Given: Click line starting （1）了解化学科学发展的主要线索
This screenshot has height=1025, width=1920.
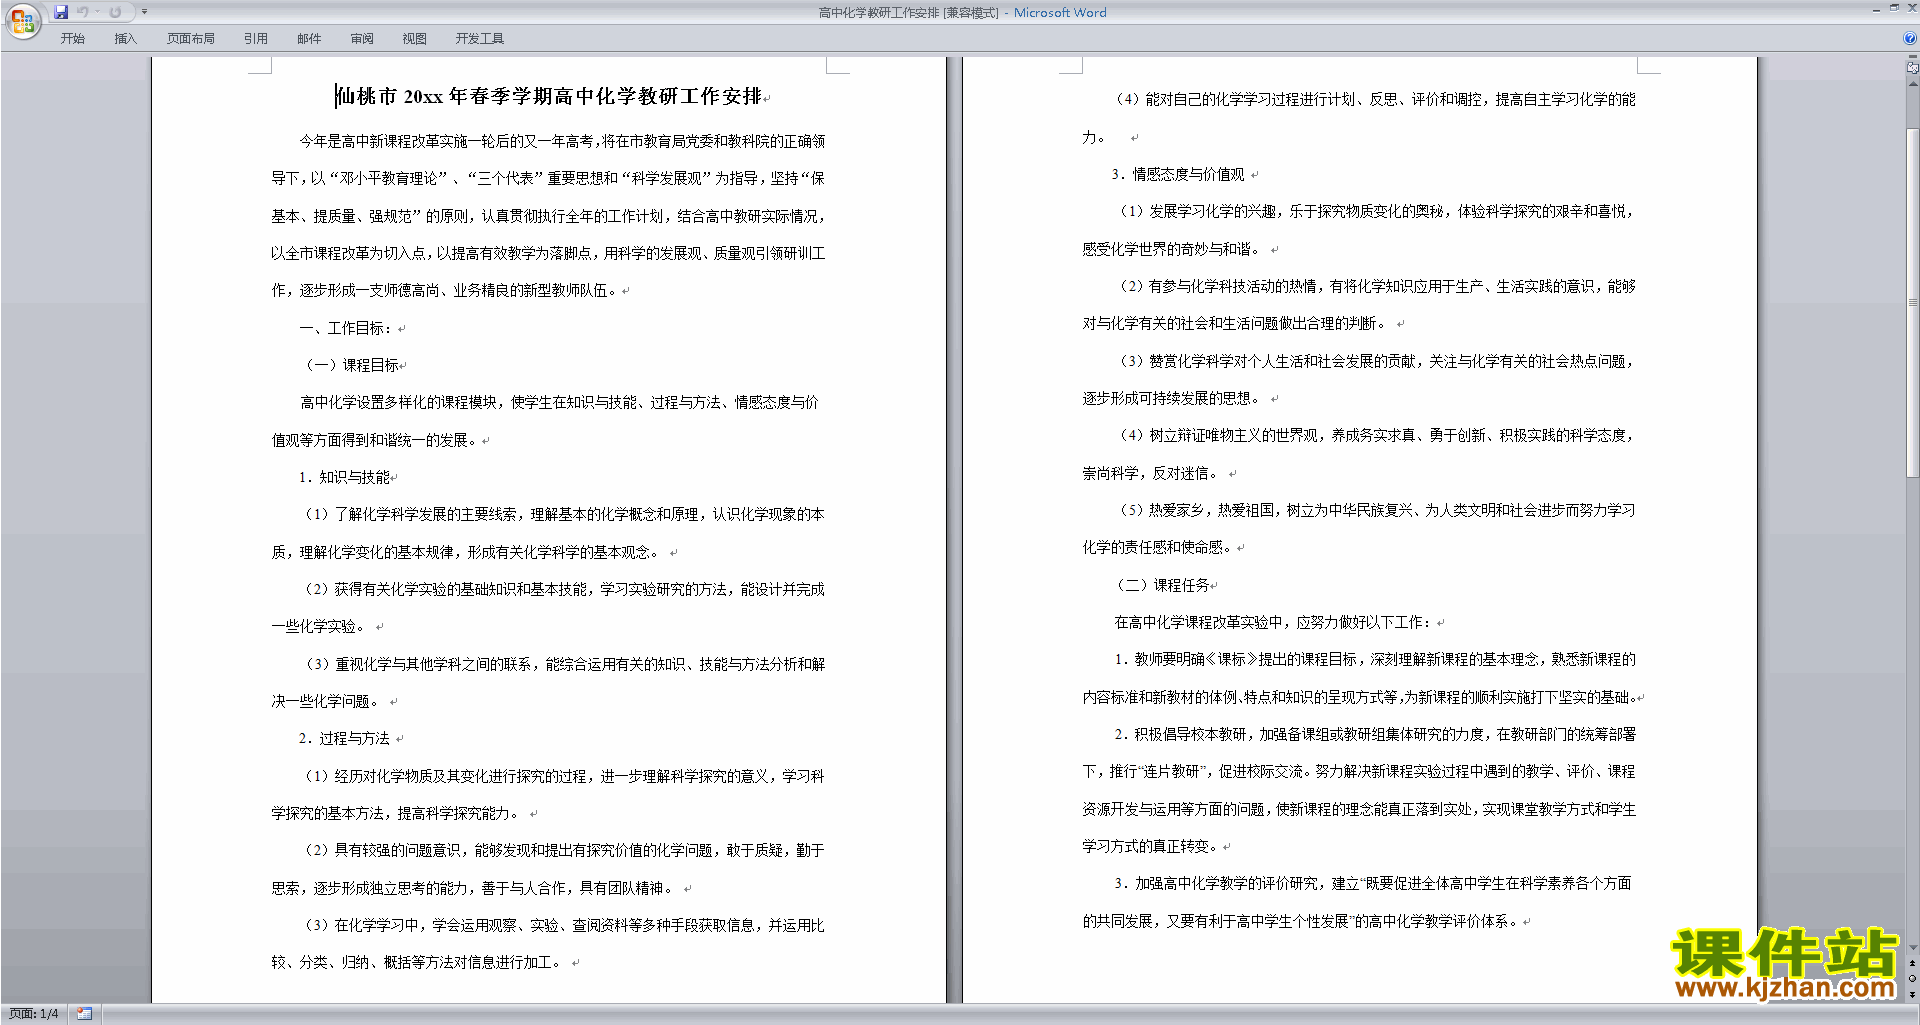Looking at the screenshot, I should pyautogui.click(x=562, y=514).
